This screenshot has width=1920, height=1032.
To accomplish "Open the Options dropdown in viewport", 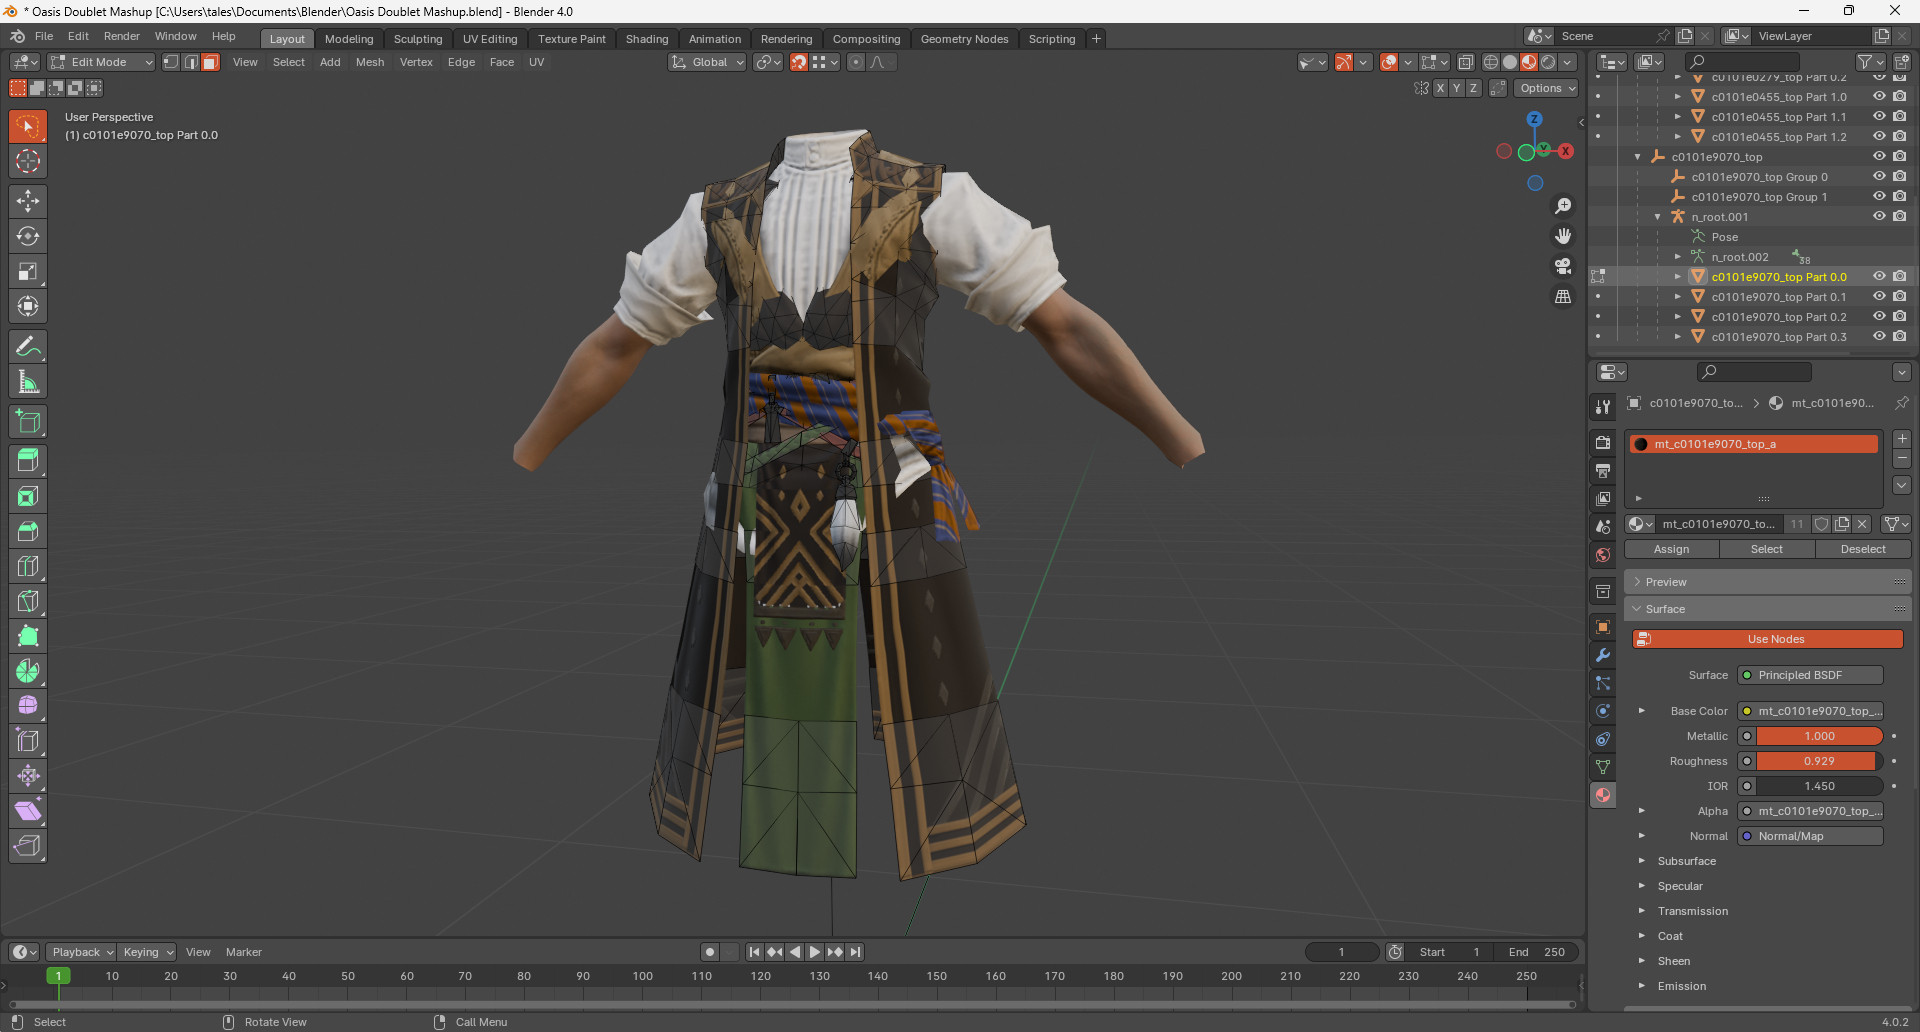I will tap(1547, 88).
